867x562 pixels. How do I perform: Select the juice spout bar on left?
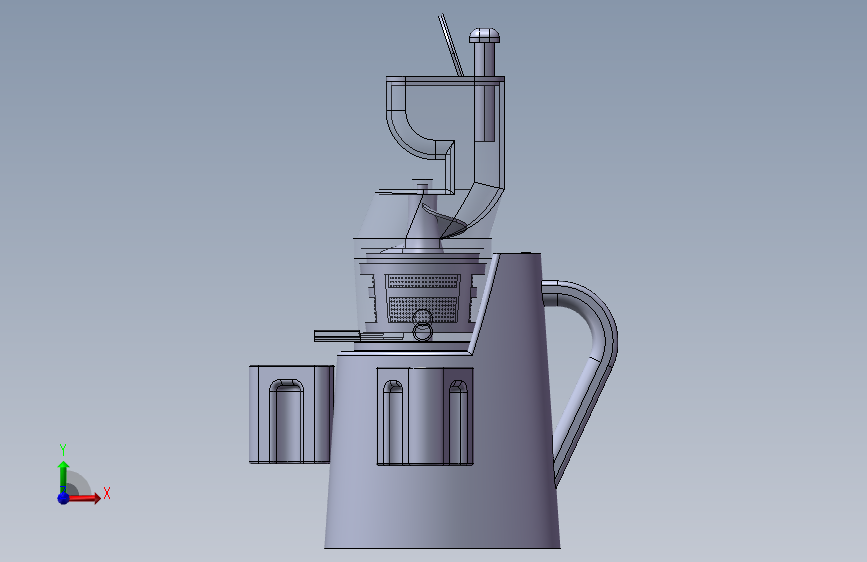pos(337,336)
